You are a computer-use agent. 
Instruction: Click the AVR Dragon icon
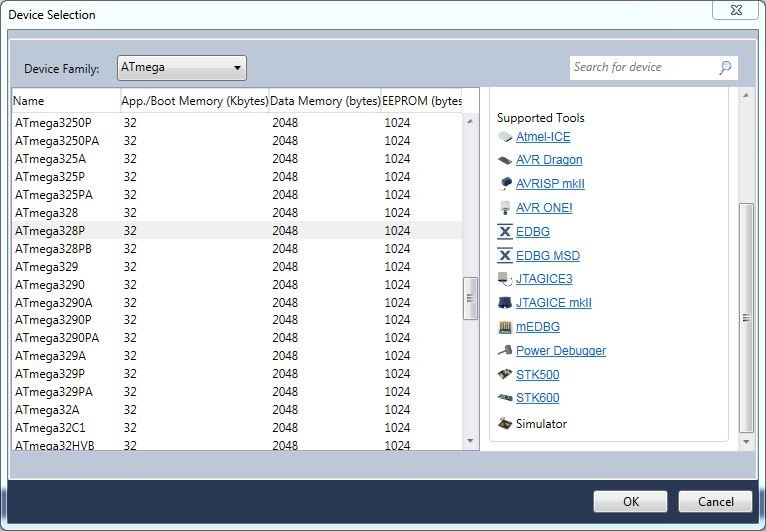pyautogui.click(x=505, y=160)
